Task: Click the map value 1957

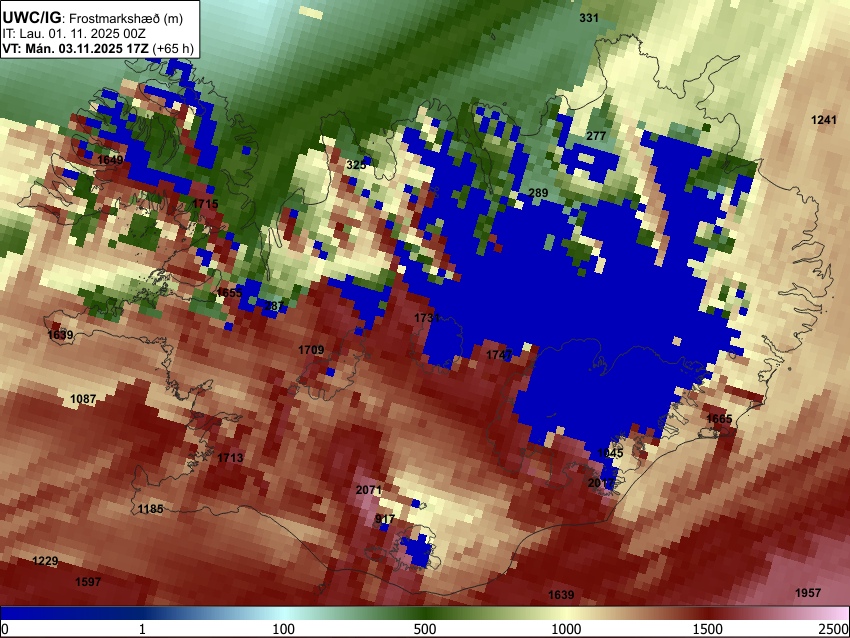Action: 808,593
